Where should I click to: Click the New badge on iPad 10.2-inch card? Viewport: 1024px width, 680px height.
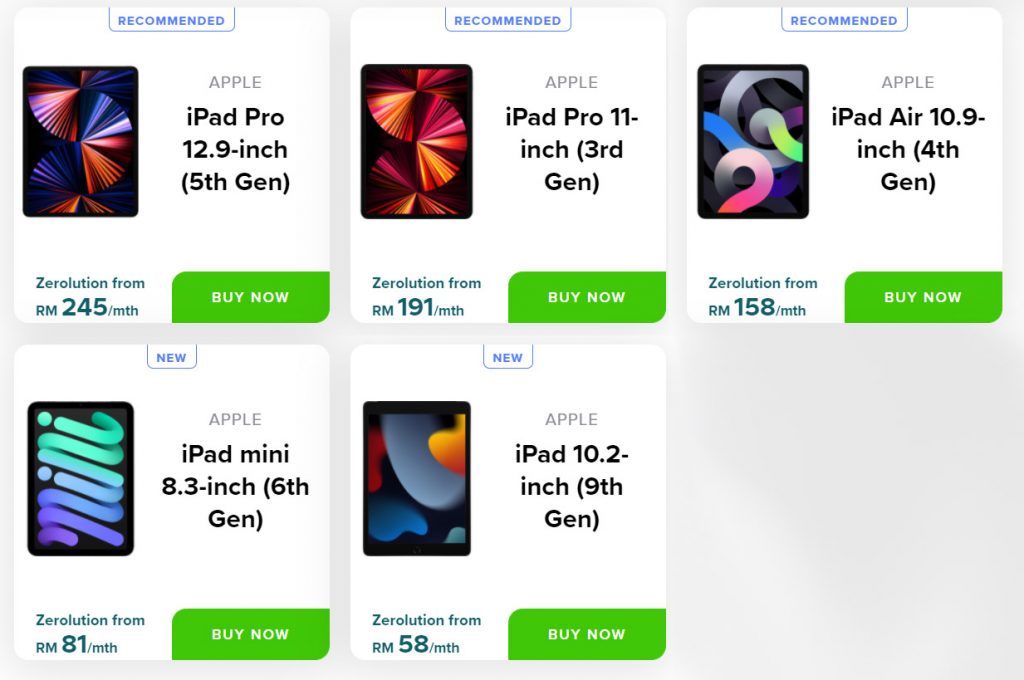click(507, 357)
